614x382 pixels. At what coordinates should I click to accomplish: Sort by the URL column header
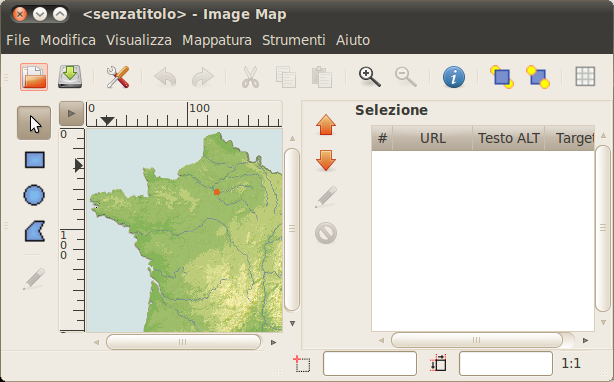pyautogui.click(x=433, y=138)
